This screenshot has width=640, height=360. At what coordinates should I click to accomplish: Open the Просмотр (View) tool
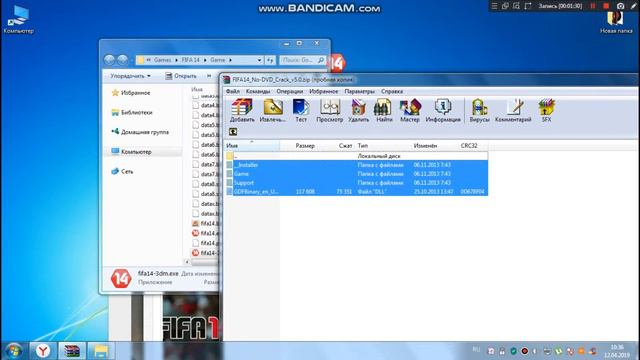[329, 110]
